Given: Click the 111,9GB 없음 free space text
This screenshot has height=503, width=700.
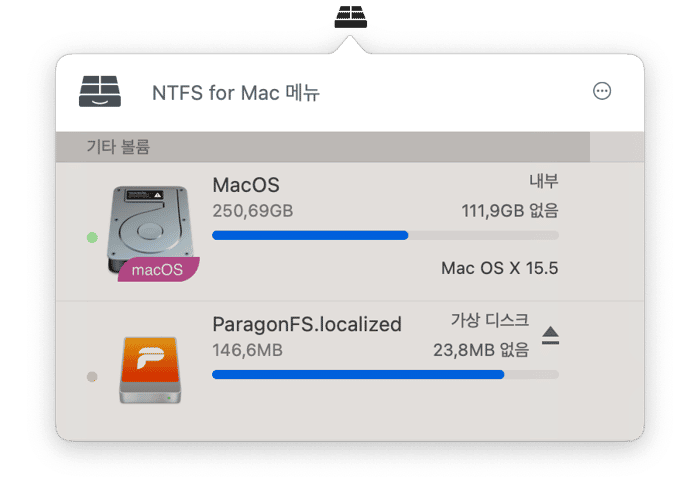Looking at the screenshot, I should [x=510, y=210].
